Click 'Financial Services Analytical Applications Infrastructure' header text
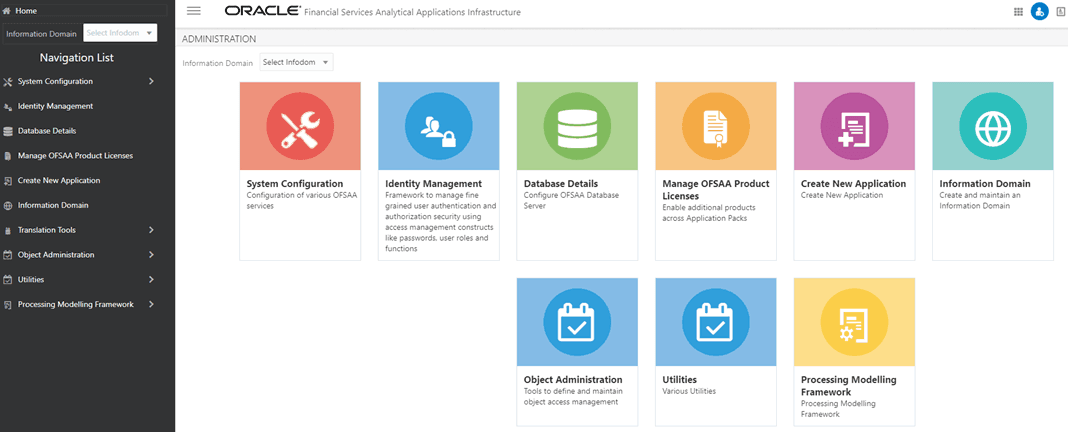 click(413, 12)
